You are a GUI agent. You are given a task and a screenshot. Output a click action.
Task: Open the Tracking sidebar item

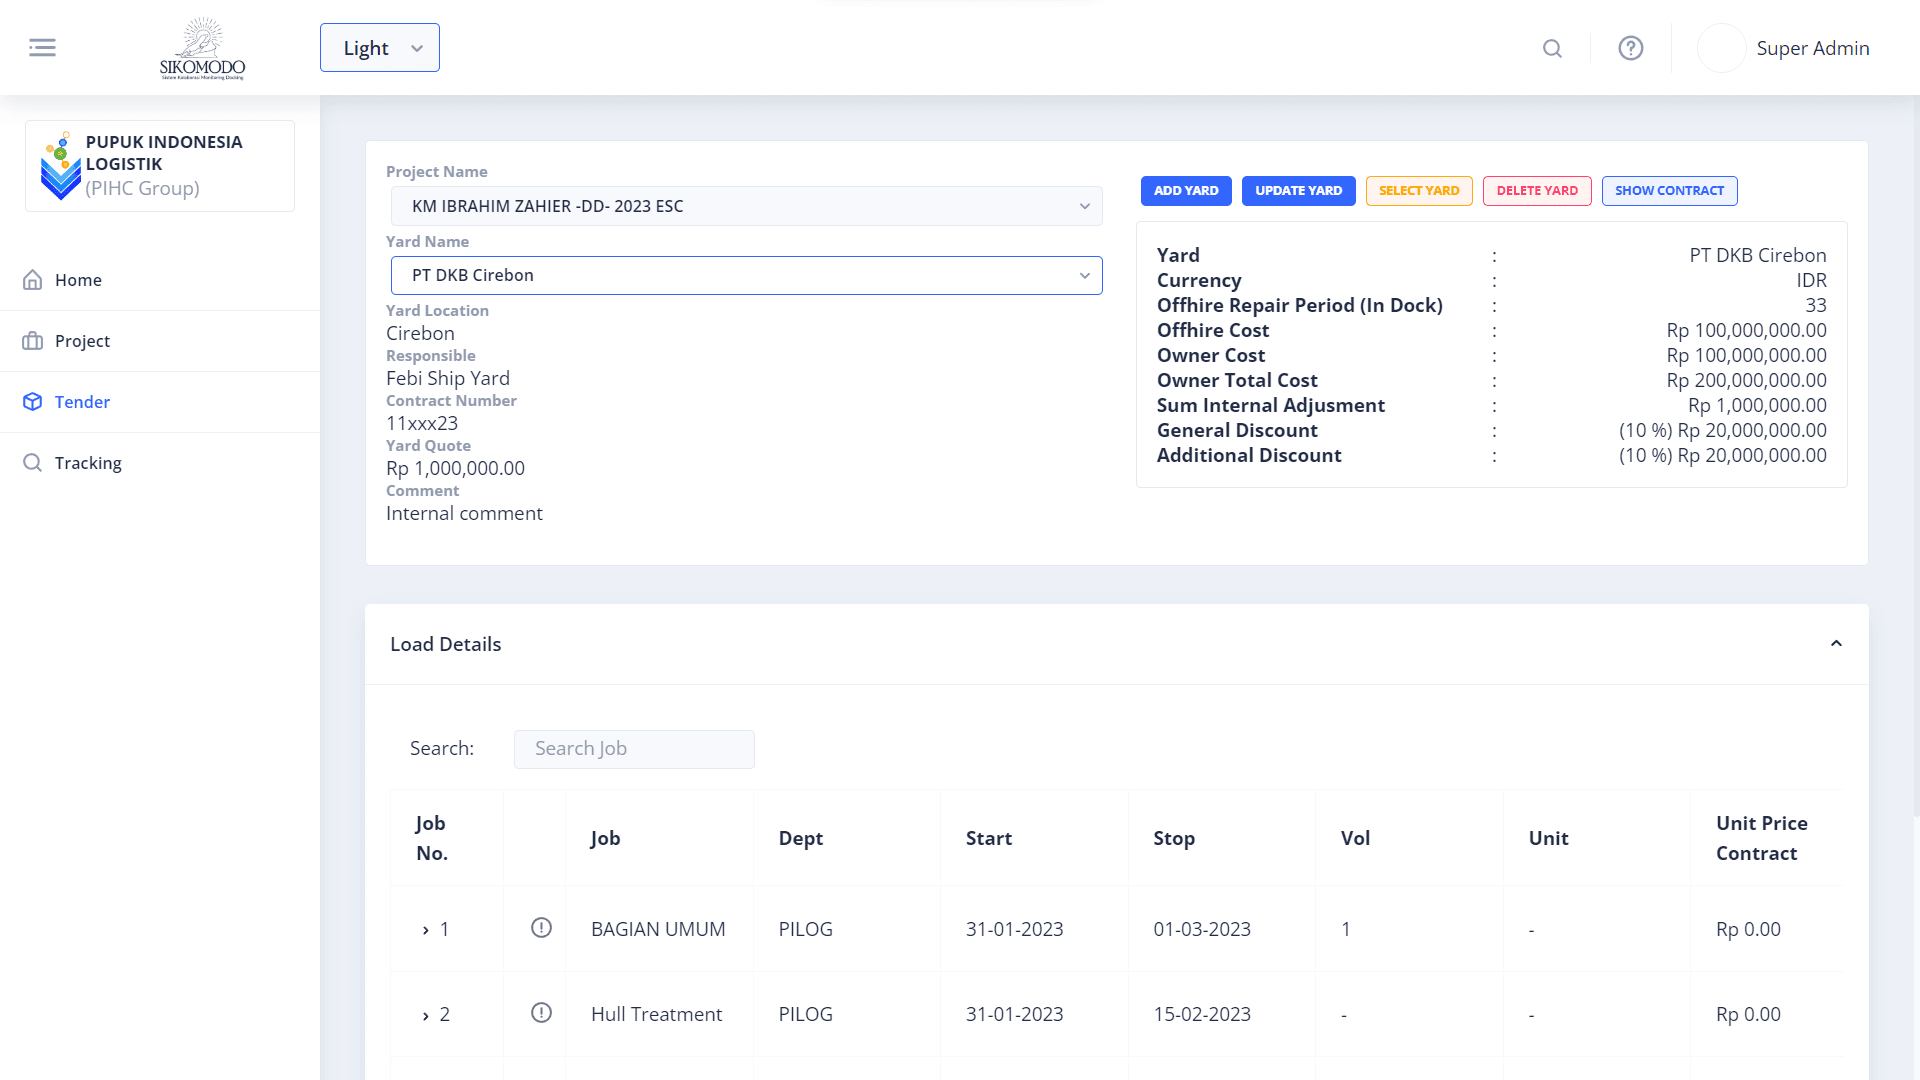point(88,463)
